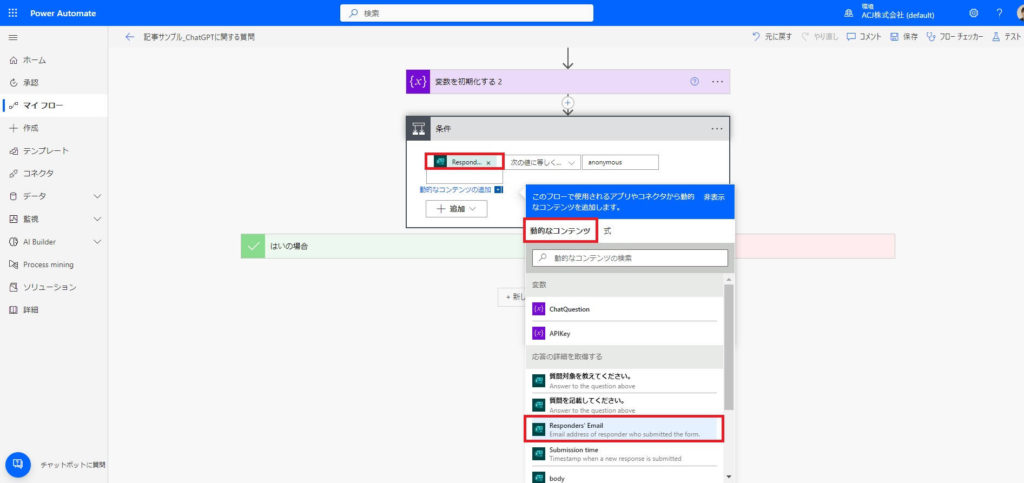Click help icon on 変数を初期化する 2 card
The height and width of the screenshot is (483, 1024).
(x=694, y=82)
